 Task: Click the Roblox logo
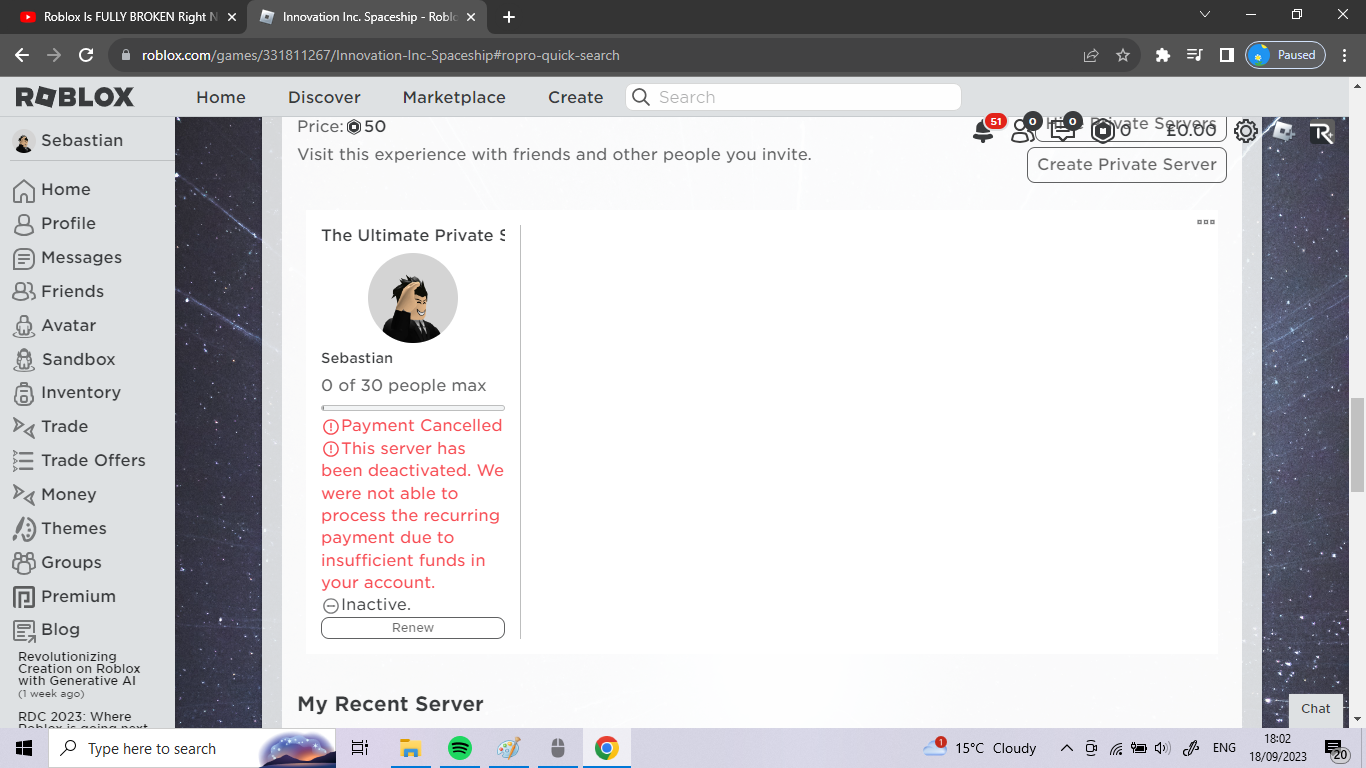tap(75, 97)
